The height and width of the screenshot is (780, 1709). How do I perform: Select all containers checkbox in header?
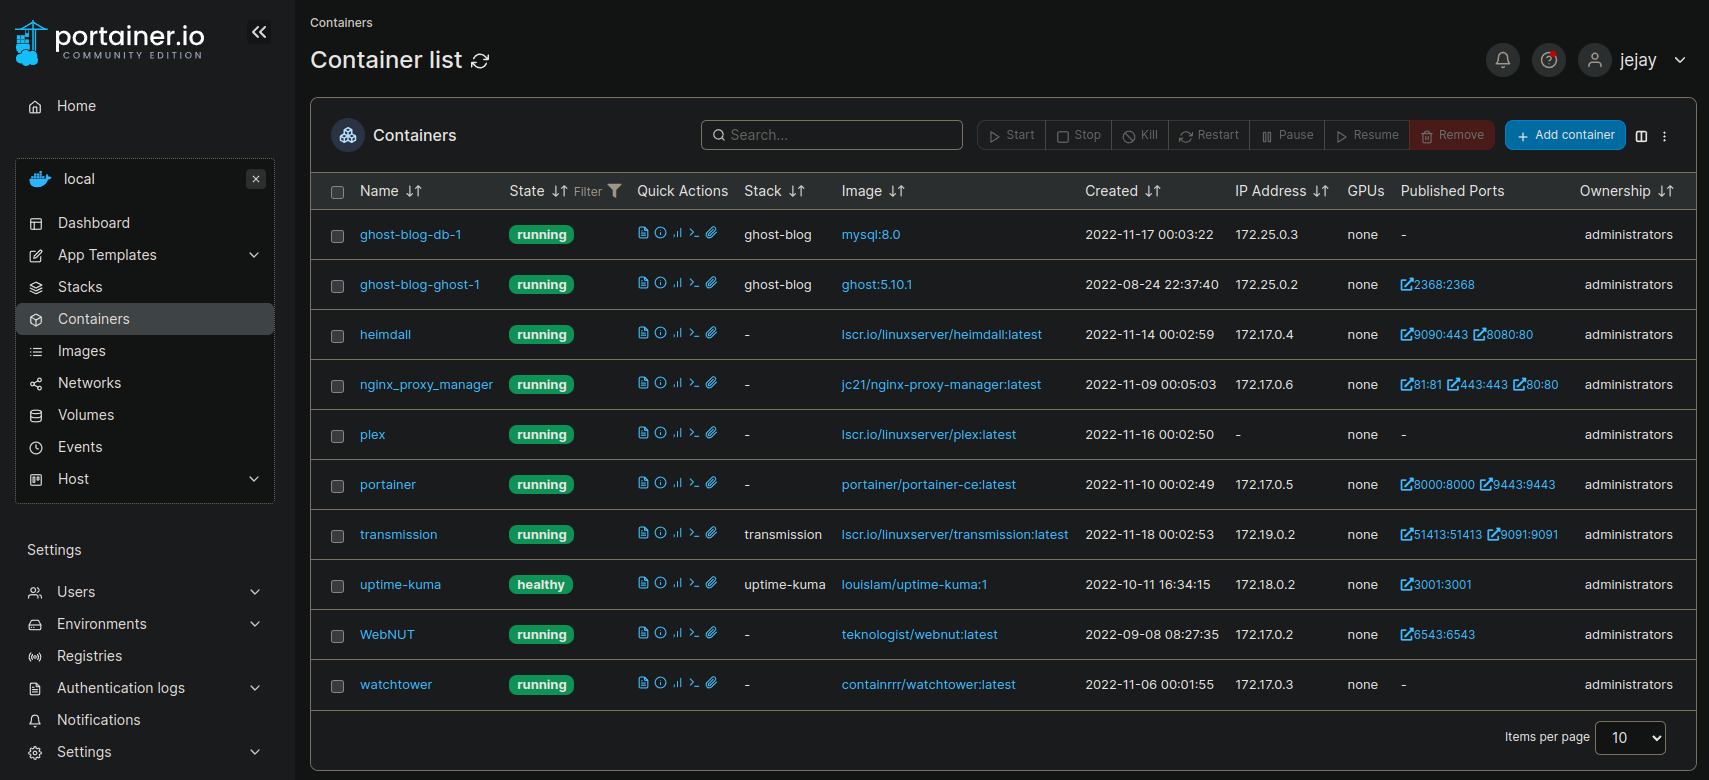click(x=337, y=192)
